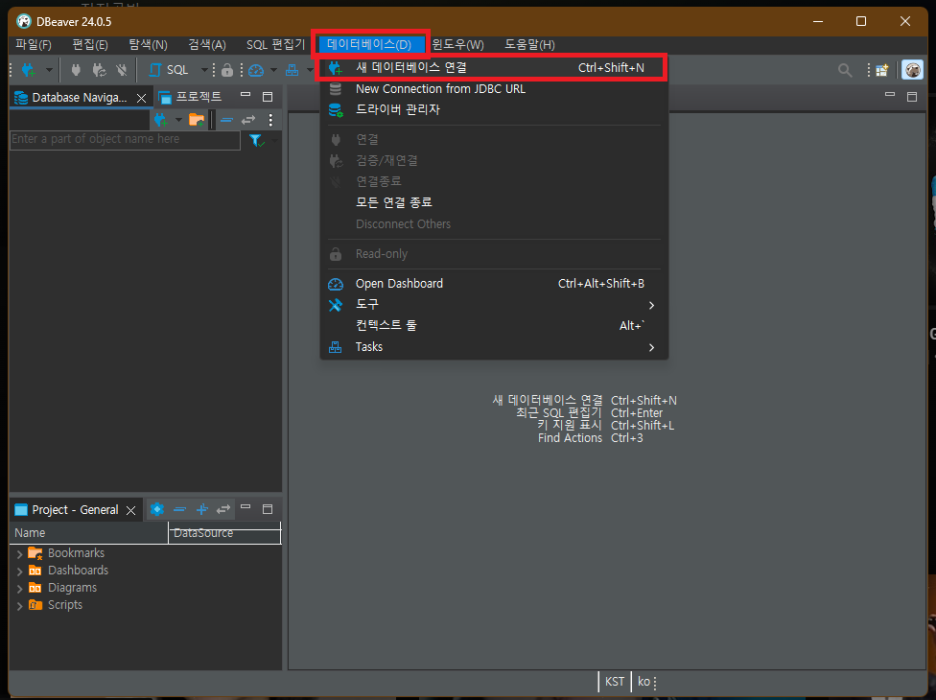
Task: Click the blue gear configure icon in Project panel
Action: pos(157,509)
